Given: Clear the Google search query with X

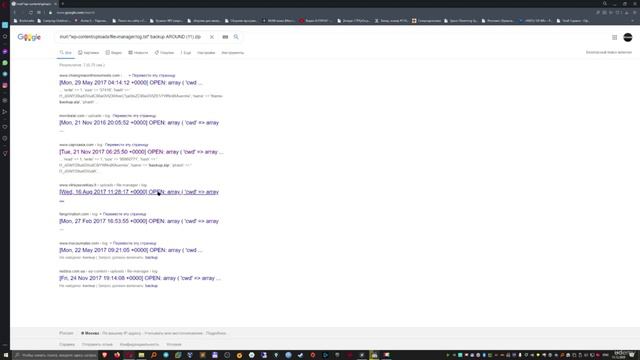Looking at the screenshot, I should tap(211, 37).
